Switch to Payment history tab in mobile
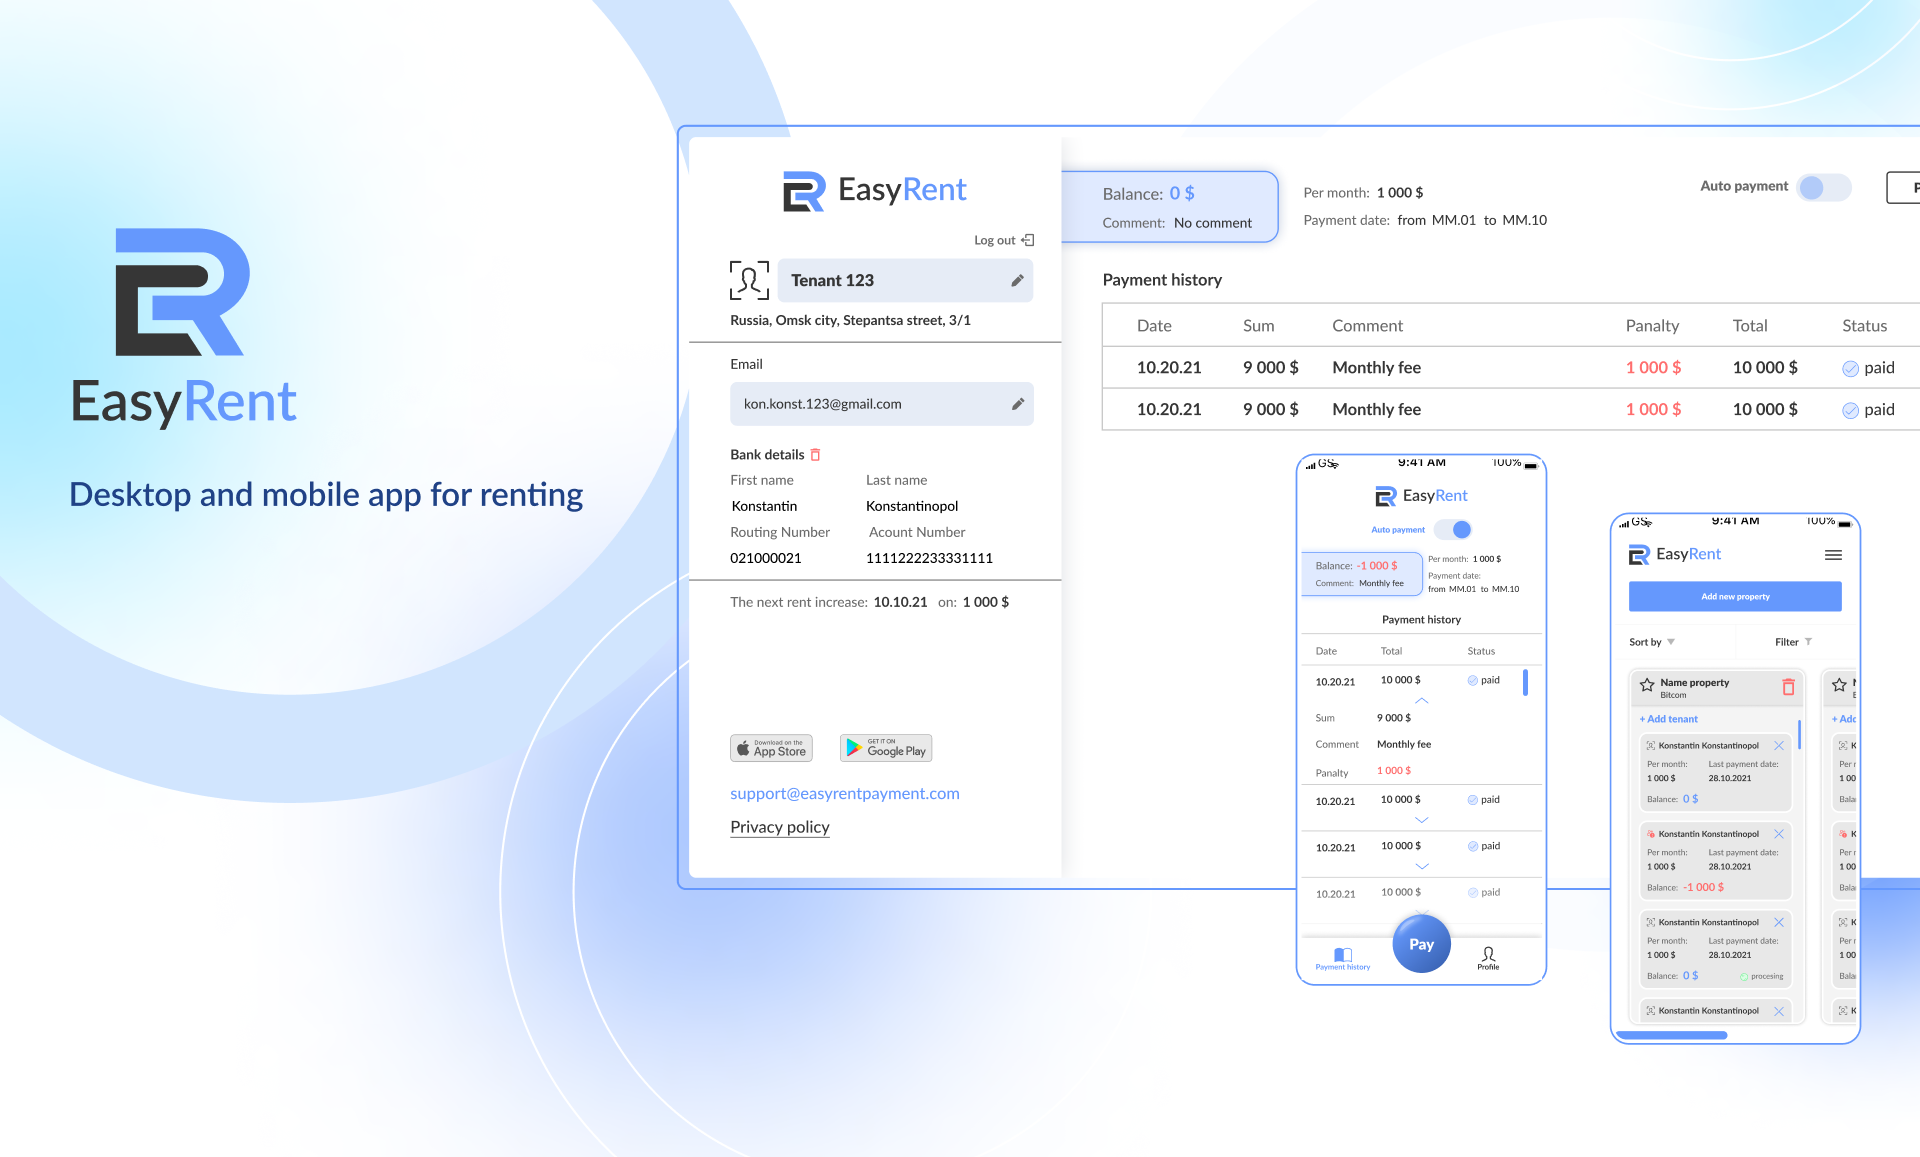The image size is (1920, 1157). point(1343,958)
